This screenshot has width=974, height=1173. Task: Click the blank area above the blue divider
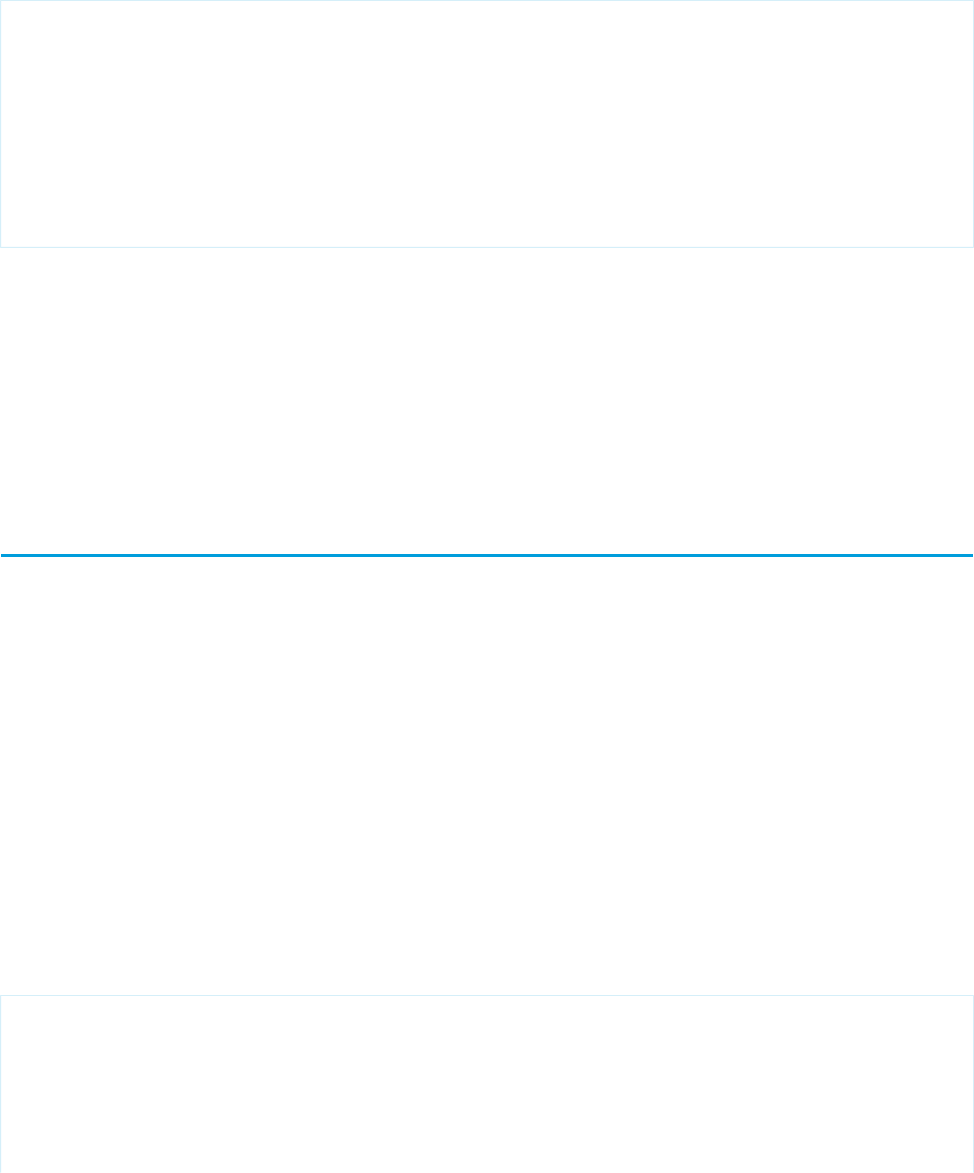pyautogui.click(x=486, y=400)
